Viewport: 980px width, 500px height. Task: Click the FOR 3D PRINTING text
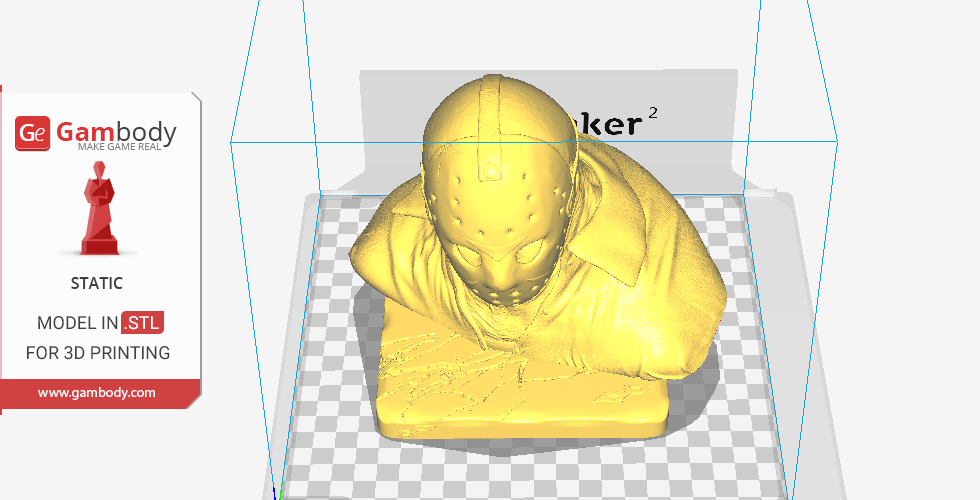[x=97, y=353]
